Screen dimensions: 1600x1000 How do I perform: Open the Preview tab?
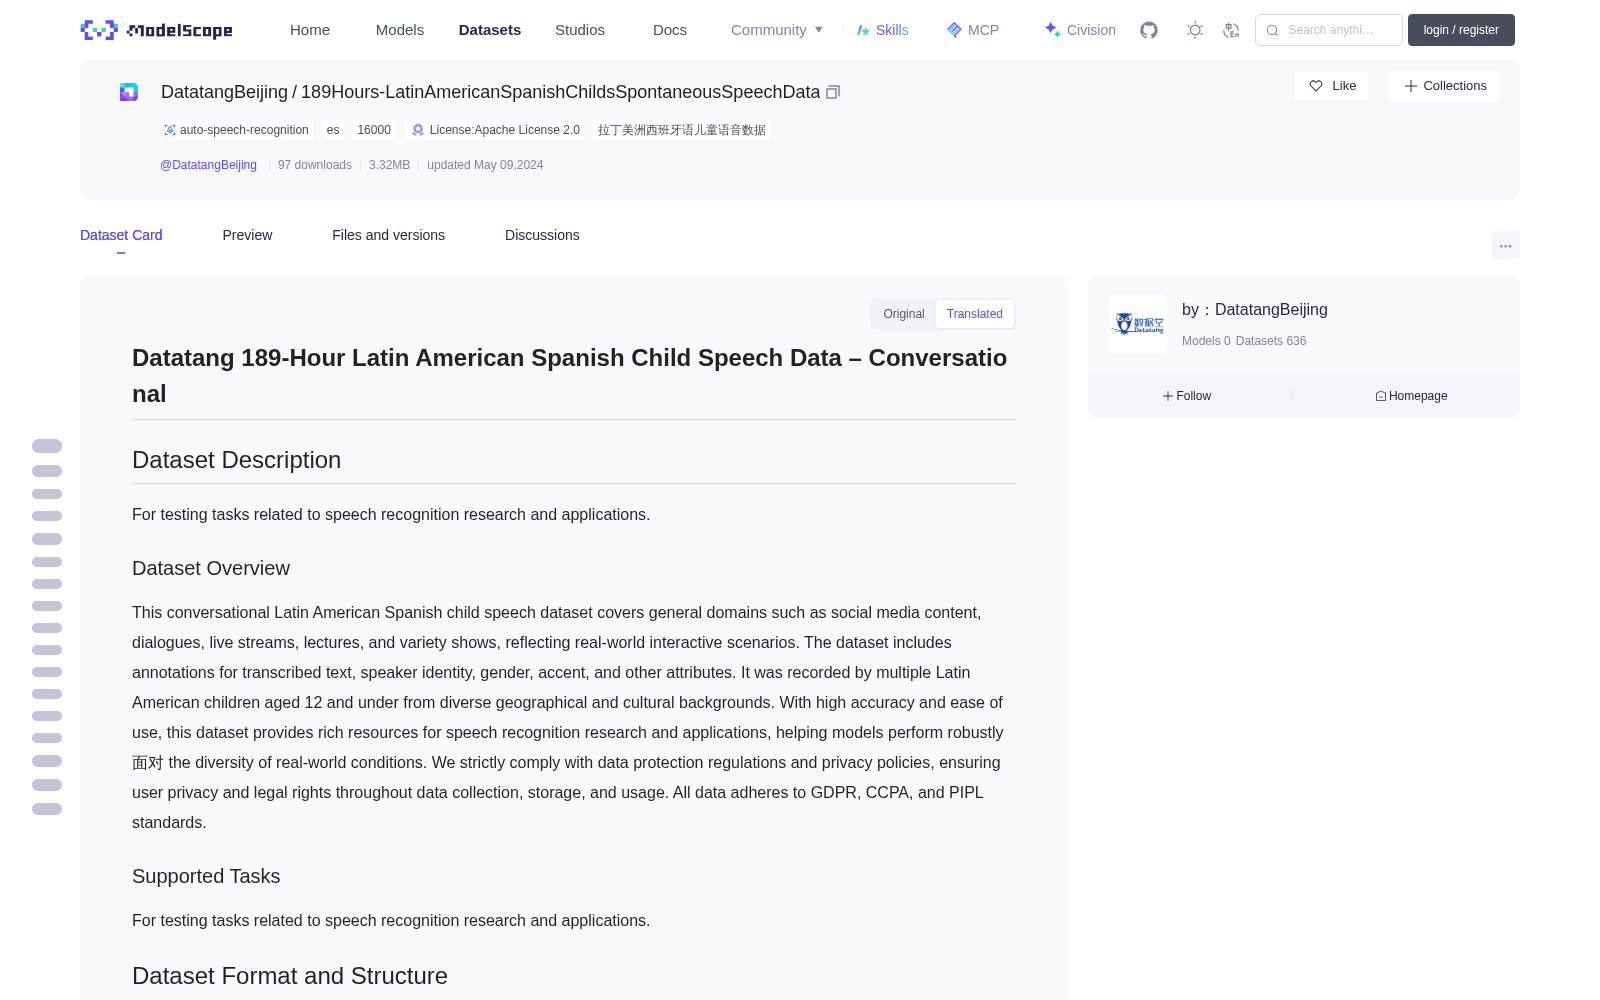247,235
